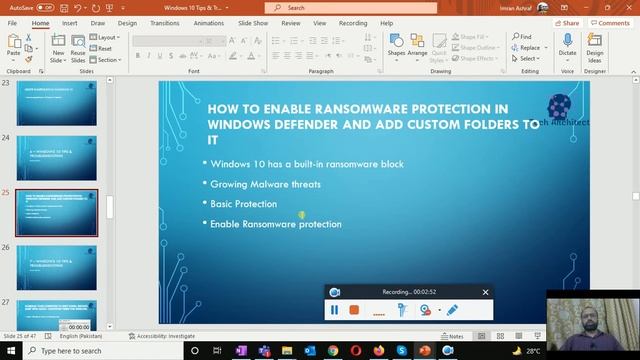Open the file title dropdown arrow
The height and width of the screenshot is (360, 640).
pyautogui.click(x=227, y=8)
